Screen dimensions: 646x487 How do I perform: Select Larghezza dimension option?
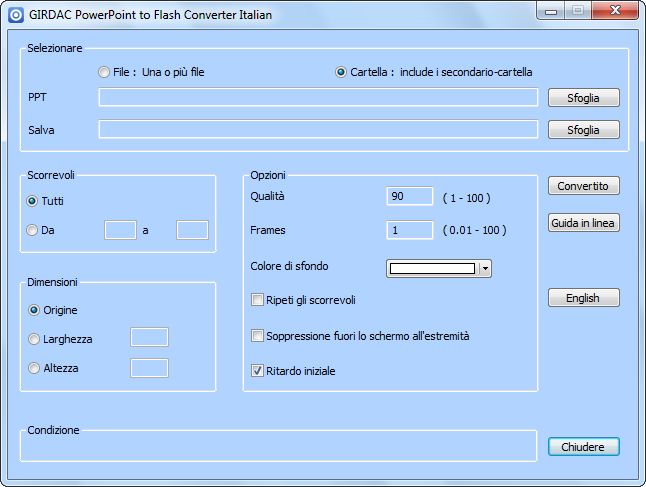(34, 339)
